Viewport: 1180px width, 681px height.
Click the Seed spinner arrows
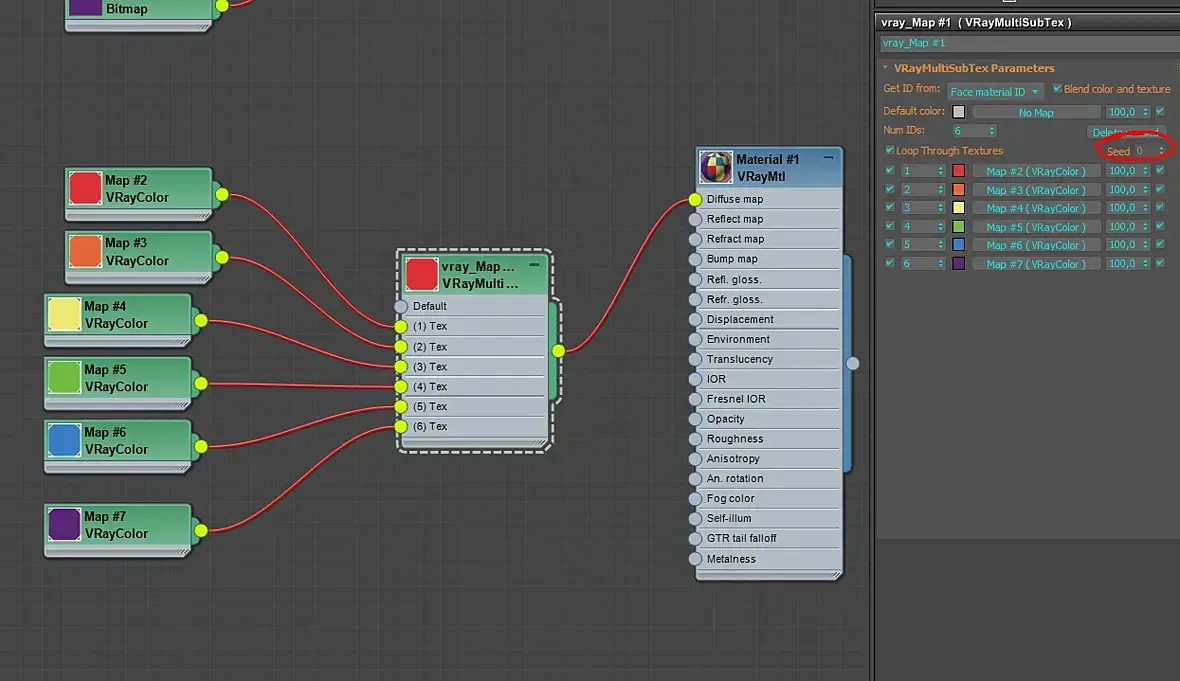pyautogui.click(x=1161, y=151)
